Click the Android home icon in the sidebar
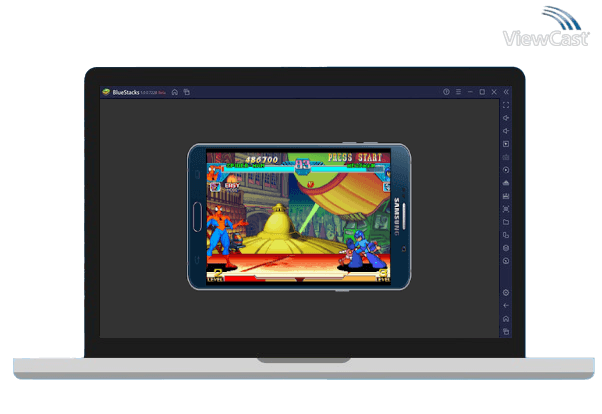The image size is (602, 414). click(x=506, y=319)
